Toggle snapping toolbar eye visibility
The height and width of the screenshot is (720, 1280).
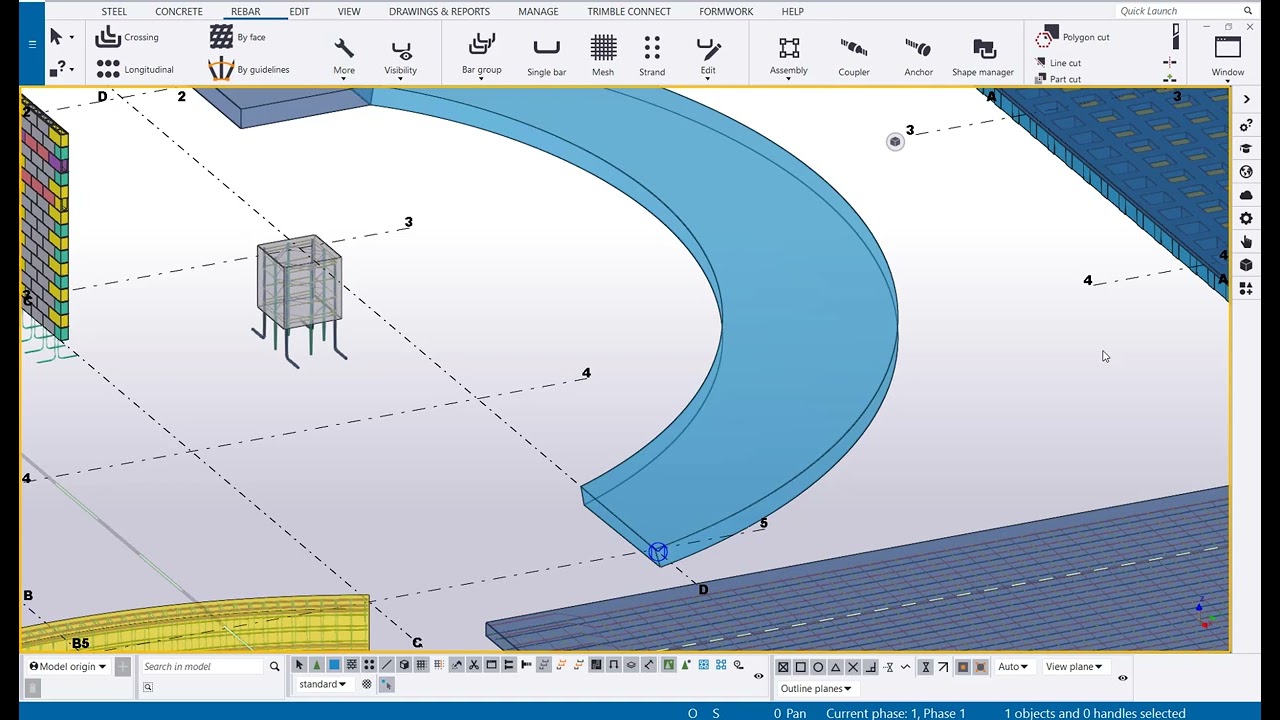tap(1123, 678)
